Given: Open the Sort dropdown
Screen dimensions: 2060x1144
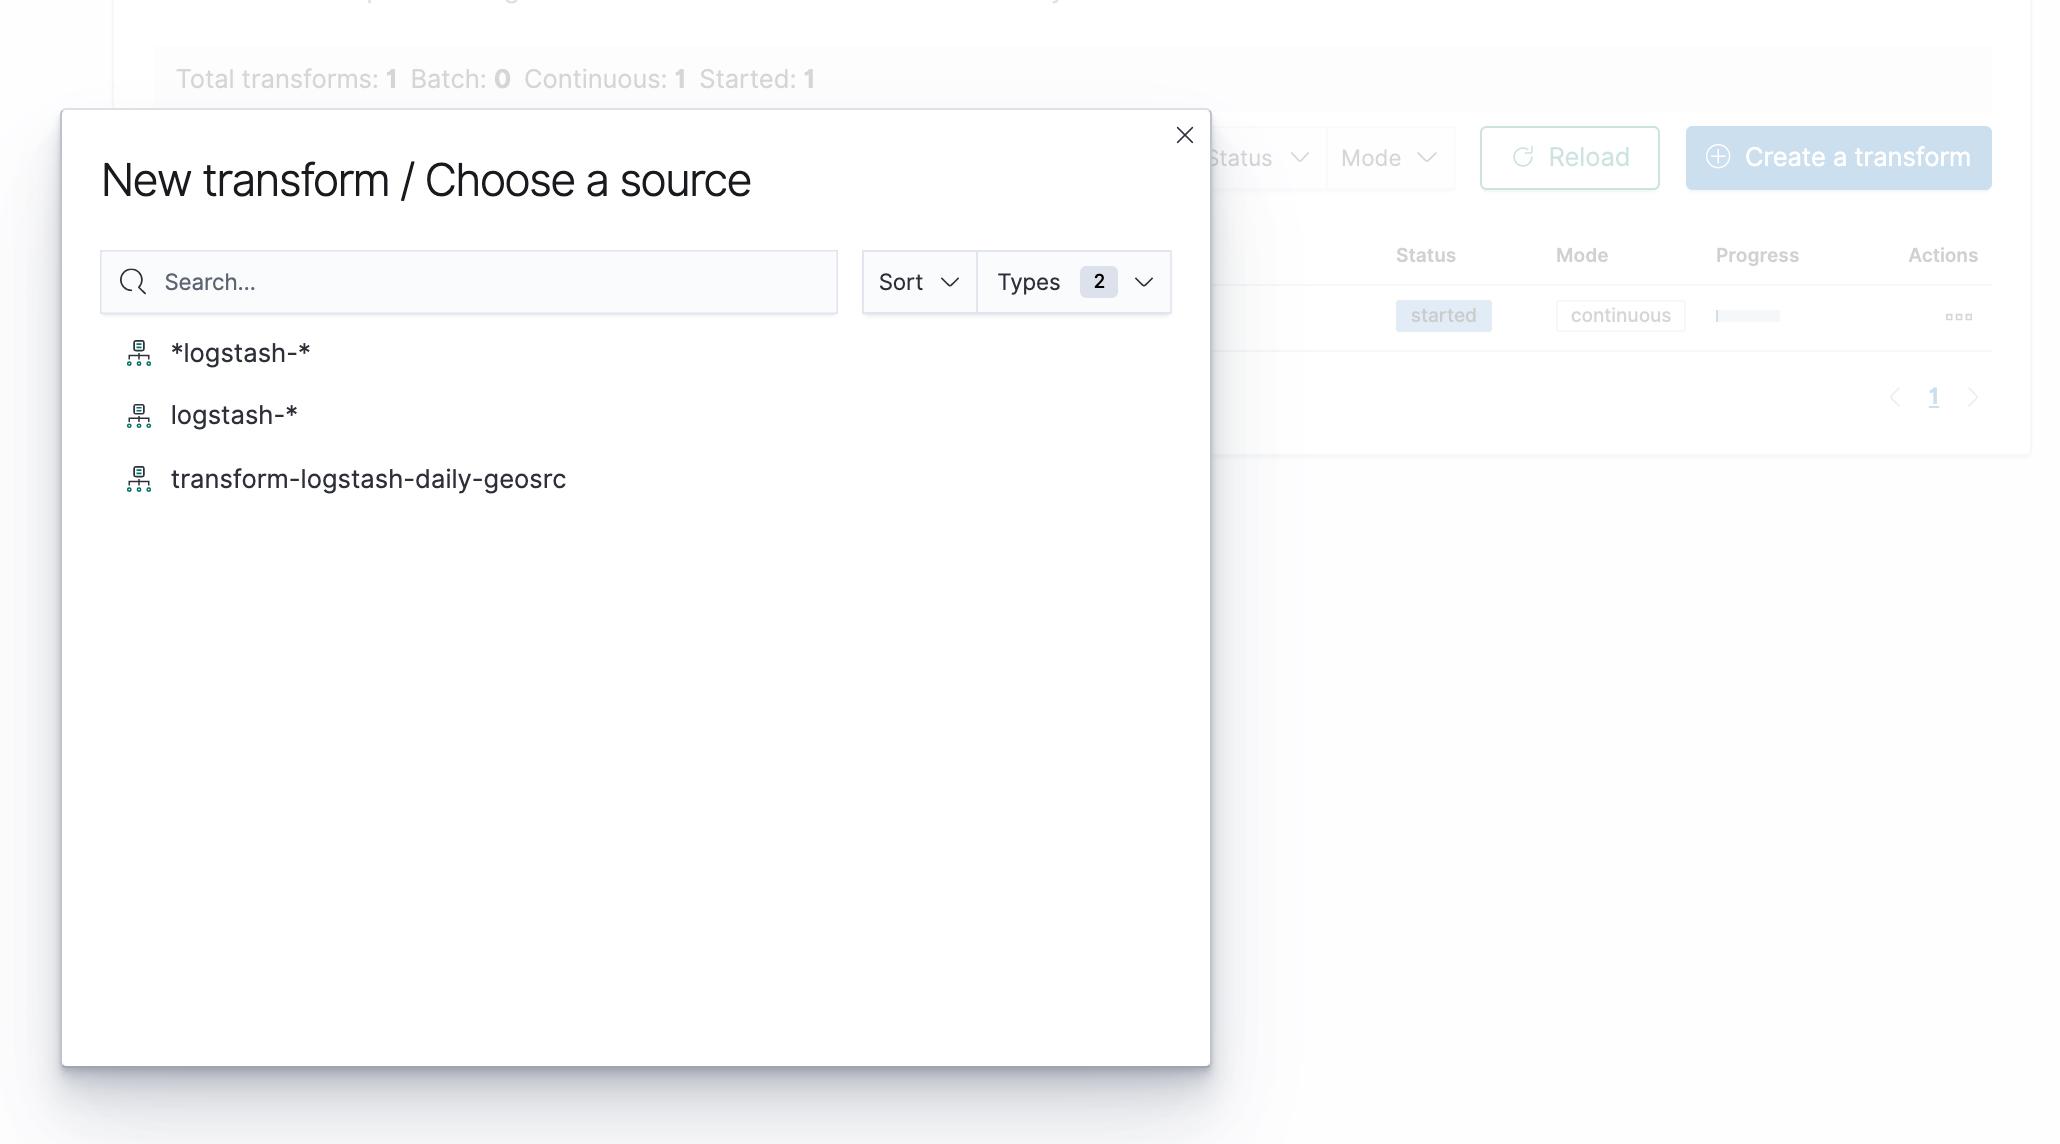Looking at the screenshot, I should (x=919, y=282).
